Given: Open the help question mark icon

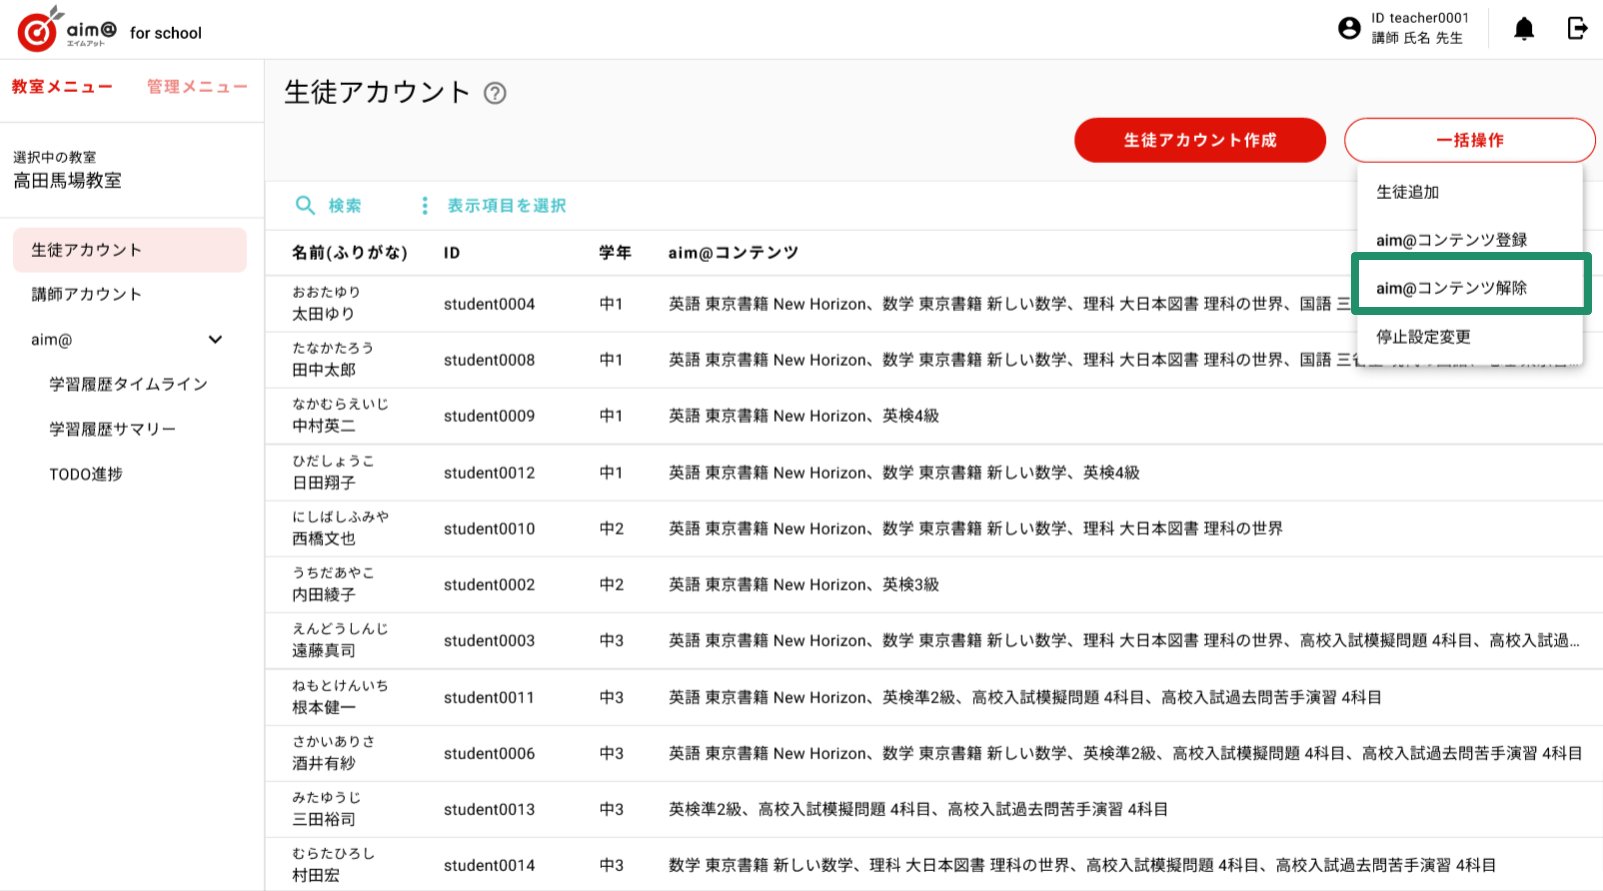Looking at the screenshot, I should [x=495, y=93].
